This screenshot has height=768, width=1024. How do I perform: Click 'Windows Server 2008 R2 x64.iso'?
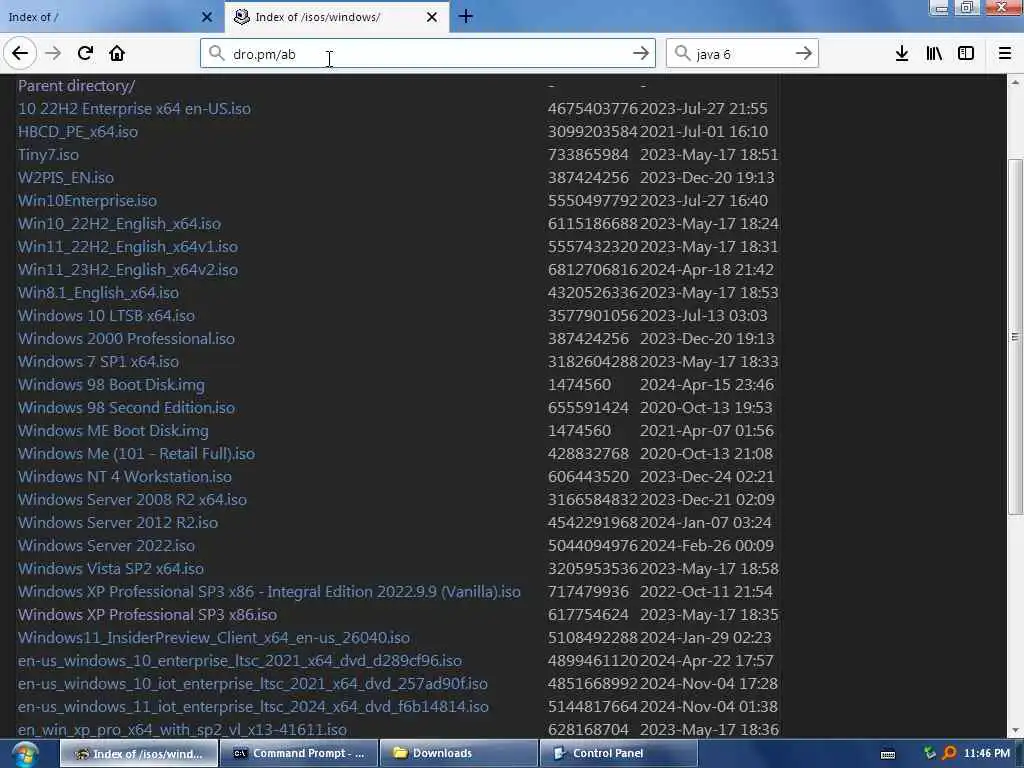coord(132,500)
